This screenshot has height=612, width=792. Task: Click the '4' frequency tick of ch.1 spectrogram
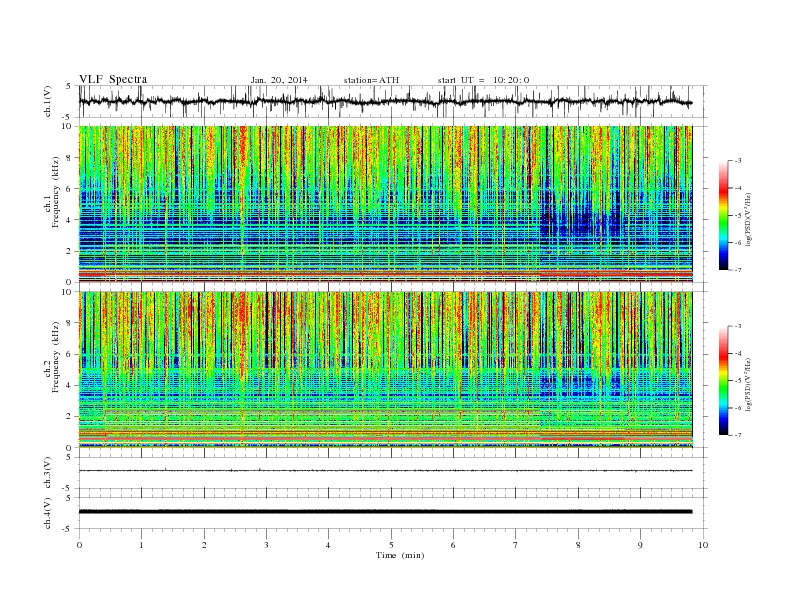(69, 220)
